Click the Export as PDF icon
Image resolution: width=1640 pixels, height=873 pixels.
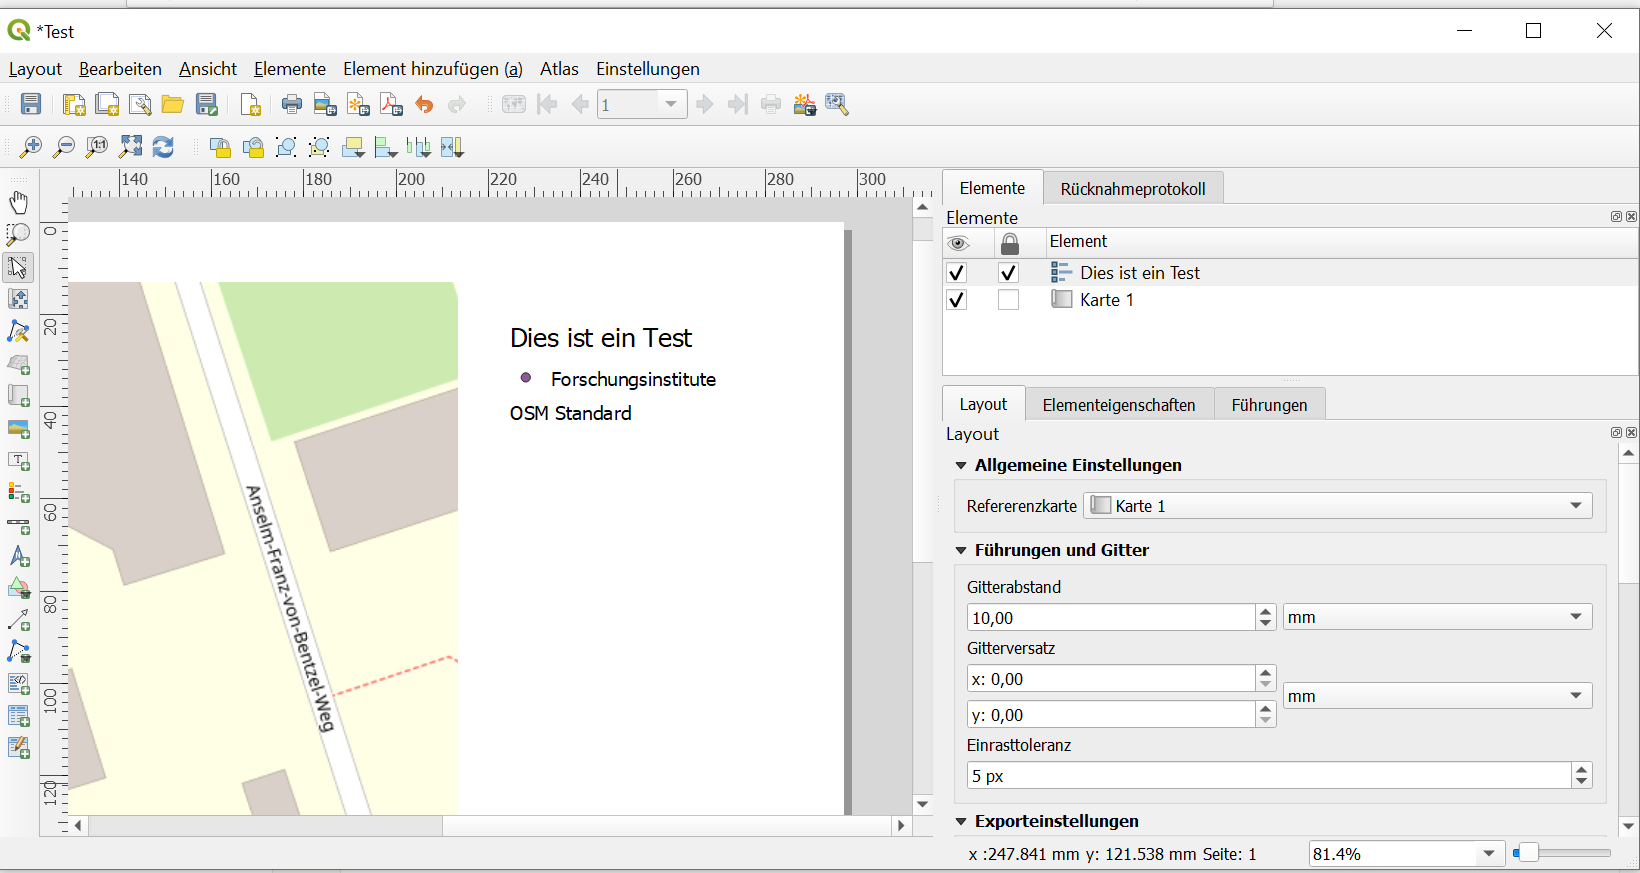click(391, 104)
